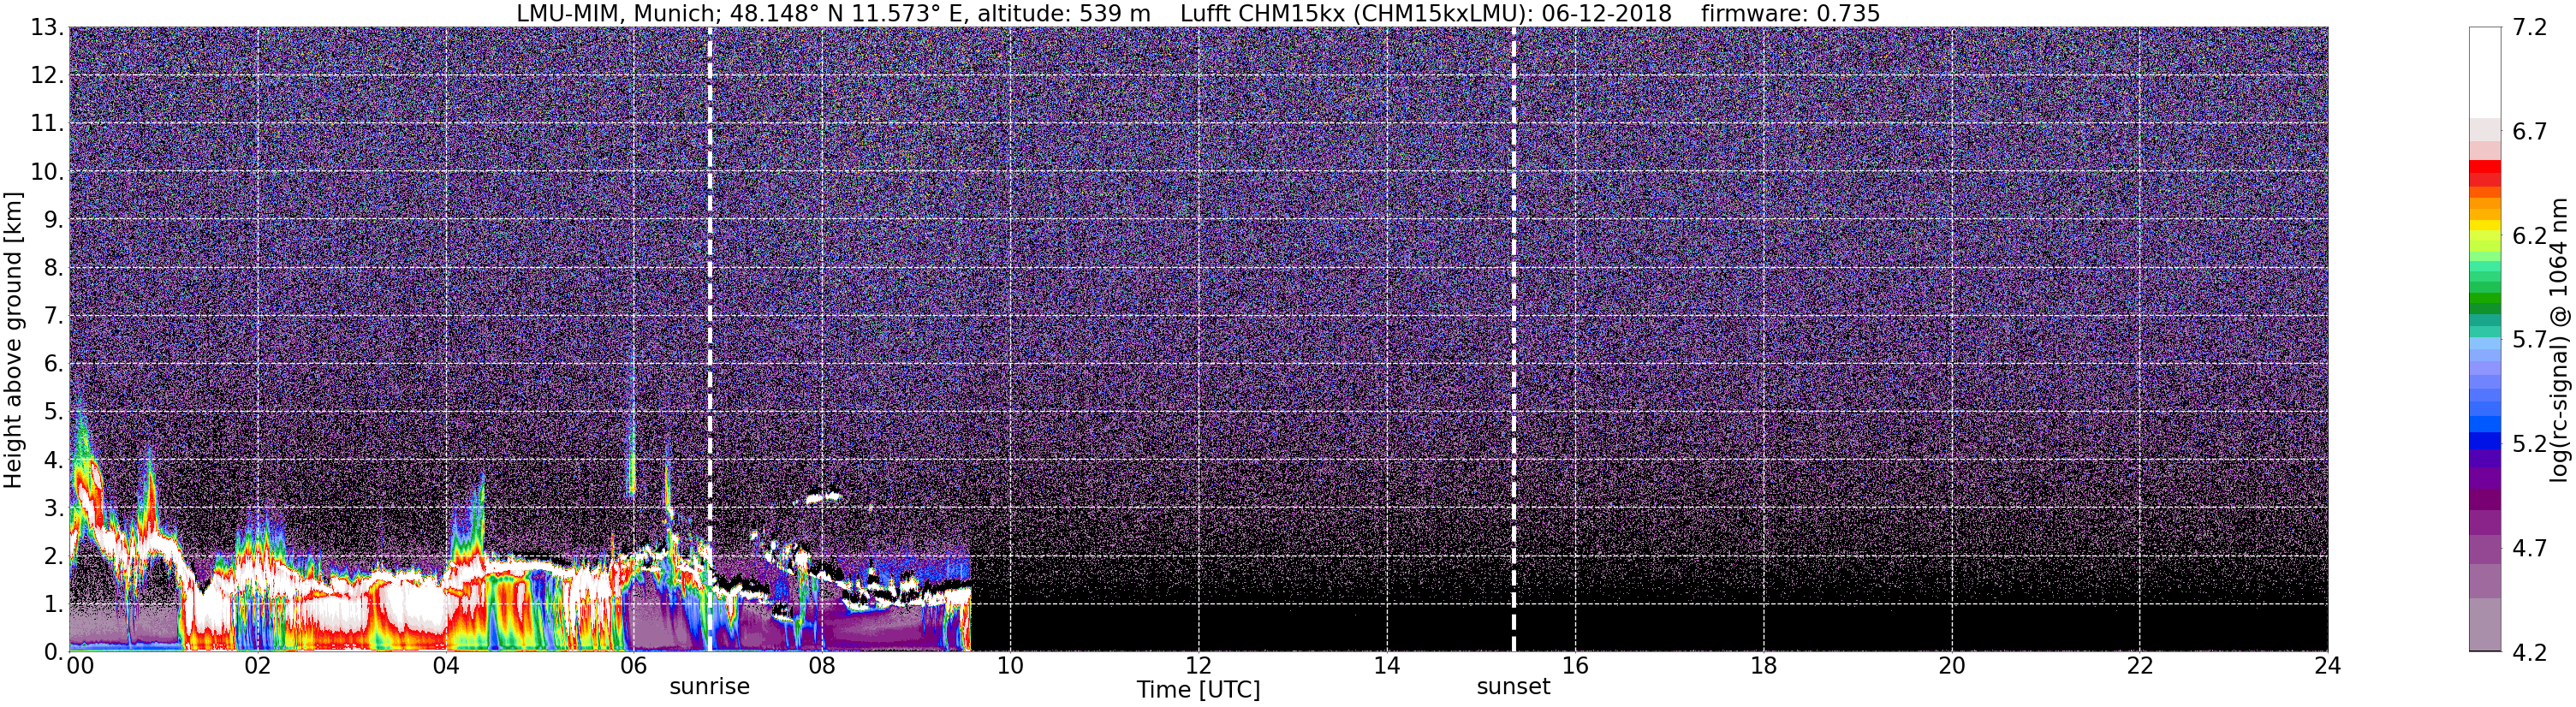Click the date '06-12-2018' in the title
Viewport: 2576px width, 707px height.
[1606, 13]
